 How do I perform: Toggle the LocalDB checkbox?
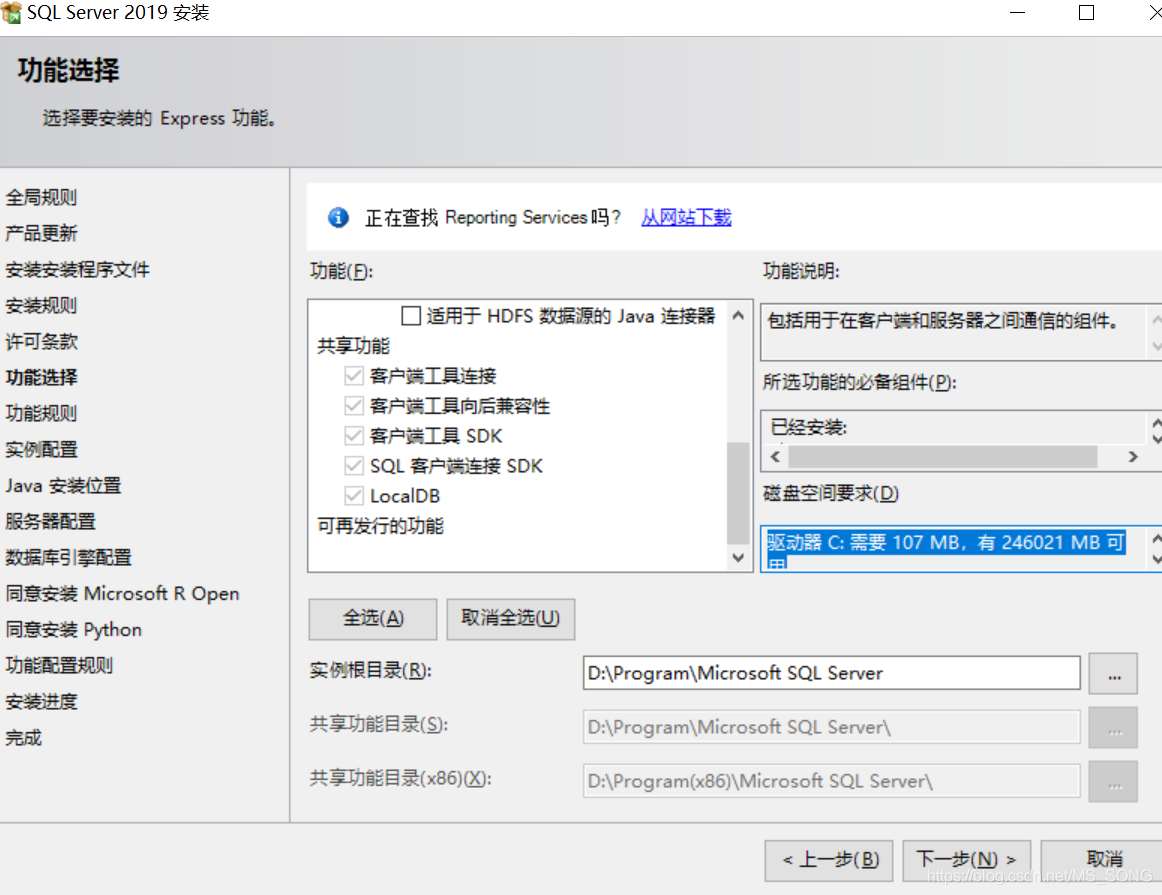point(353,496)
